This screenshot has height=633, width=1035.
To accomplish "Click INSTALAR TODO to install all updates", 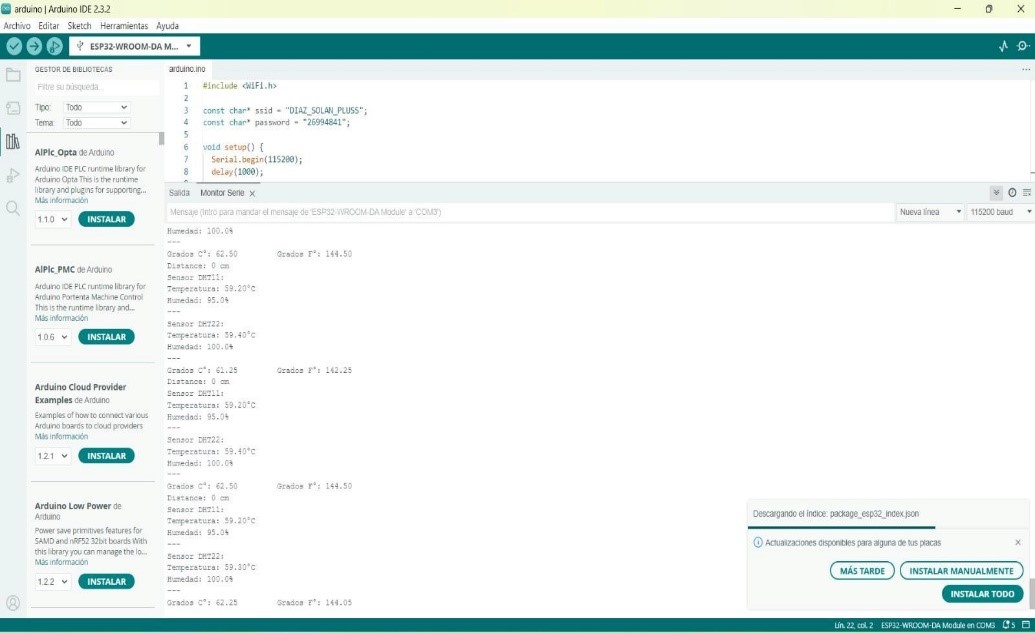I will click(x=982, y=594).
